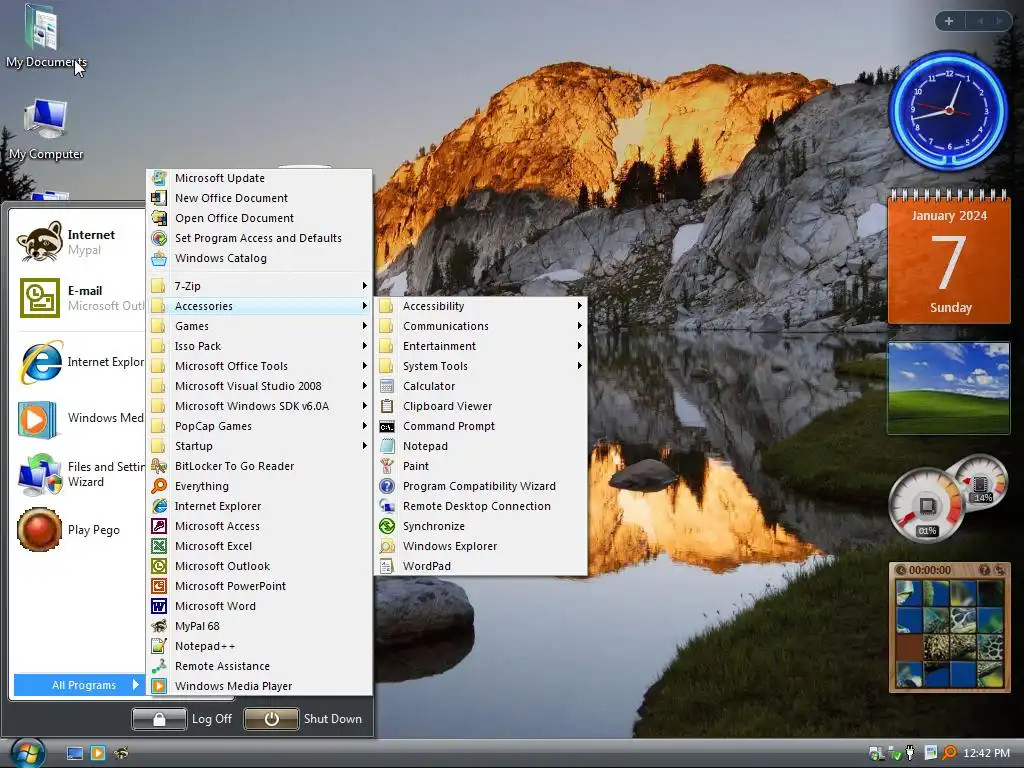Select the Accessories menu entry

coord(259,306)
